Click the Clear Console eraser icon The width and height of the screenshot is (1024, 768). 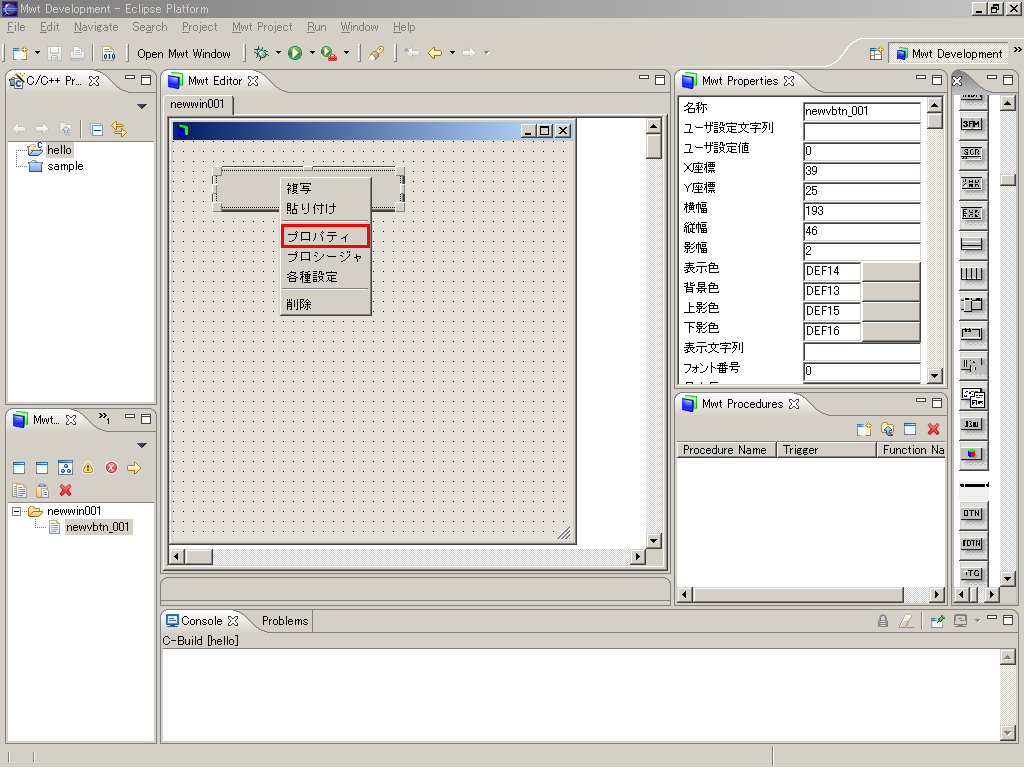(906, 620)
